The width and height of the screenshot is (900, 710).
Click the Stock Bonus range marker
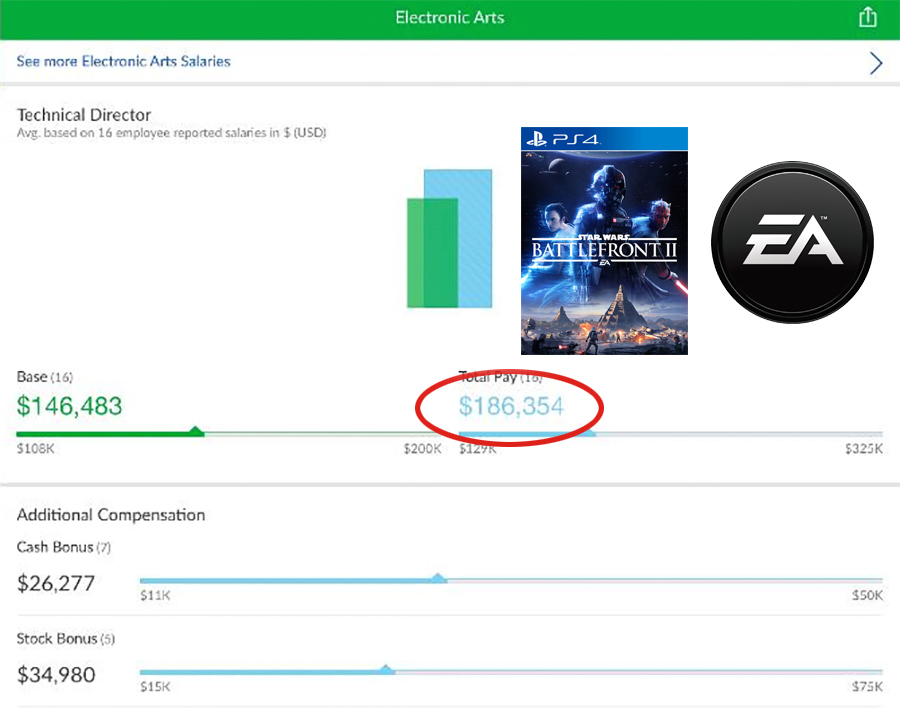386,669
